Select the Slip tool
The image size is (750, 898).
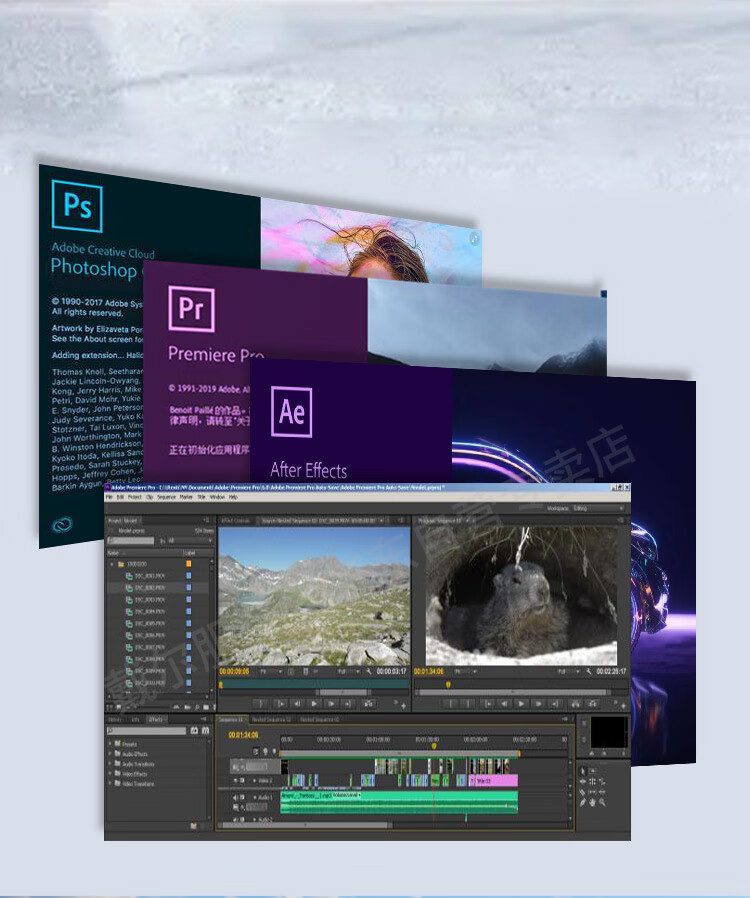593,792
